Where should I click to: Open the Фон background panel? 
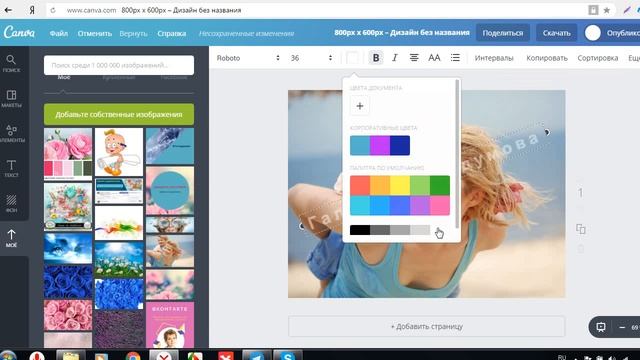[11, 203]
